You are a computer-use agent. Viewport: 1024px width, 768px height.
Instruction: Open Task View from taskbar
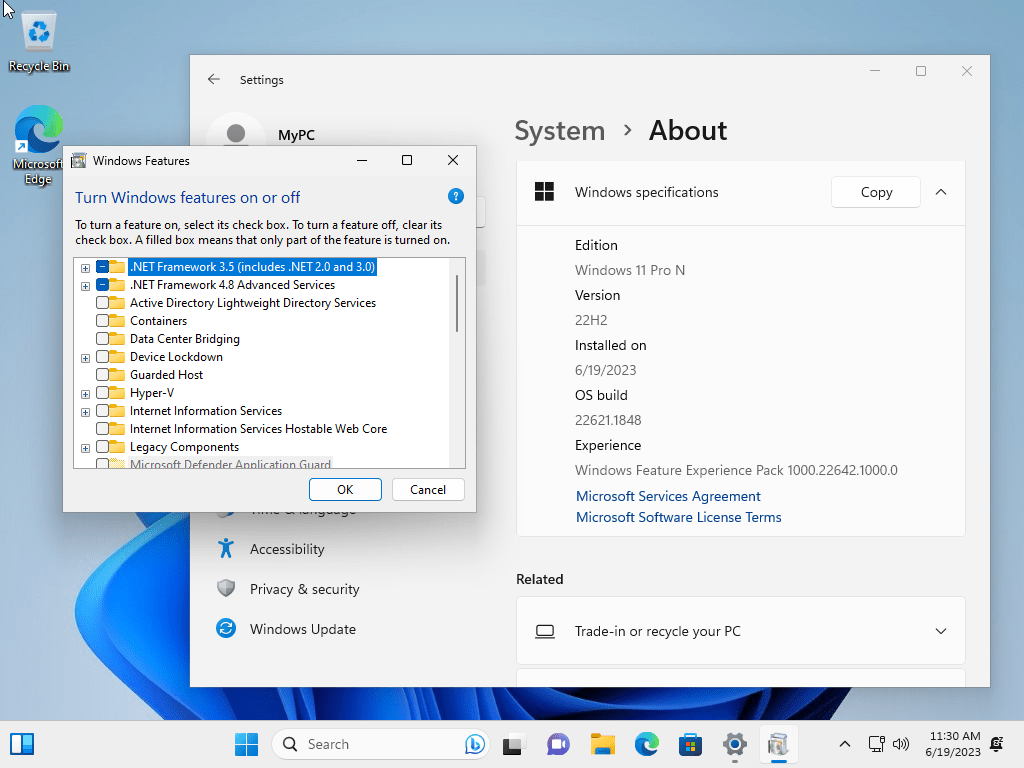[x=514, y=744]
